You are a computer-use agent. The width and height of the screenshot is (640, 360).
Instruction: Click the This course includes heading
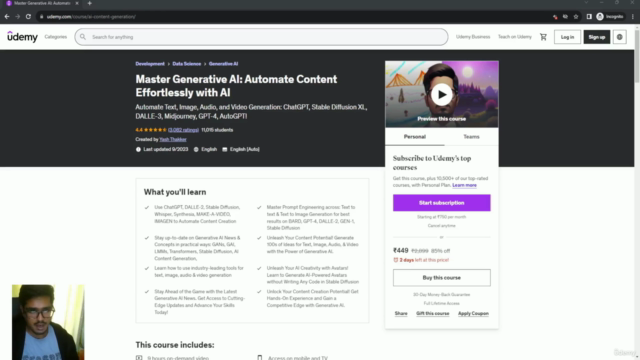point(175,345)
